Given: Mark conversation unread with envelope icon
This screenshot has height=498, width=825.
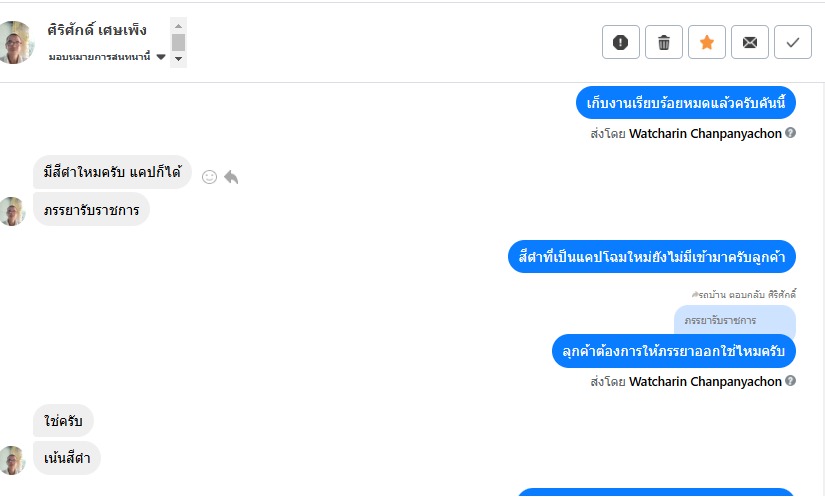Looking at the screenshot, I should (x=750, y=42).
